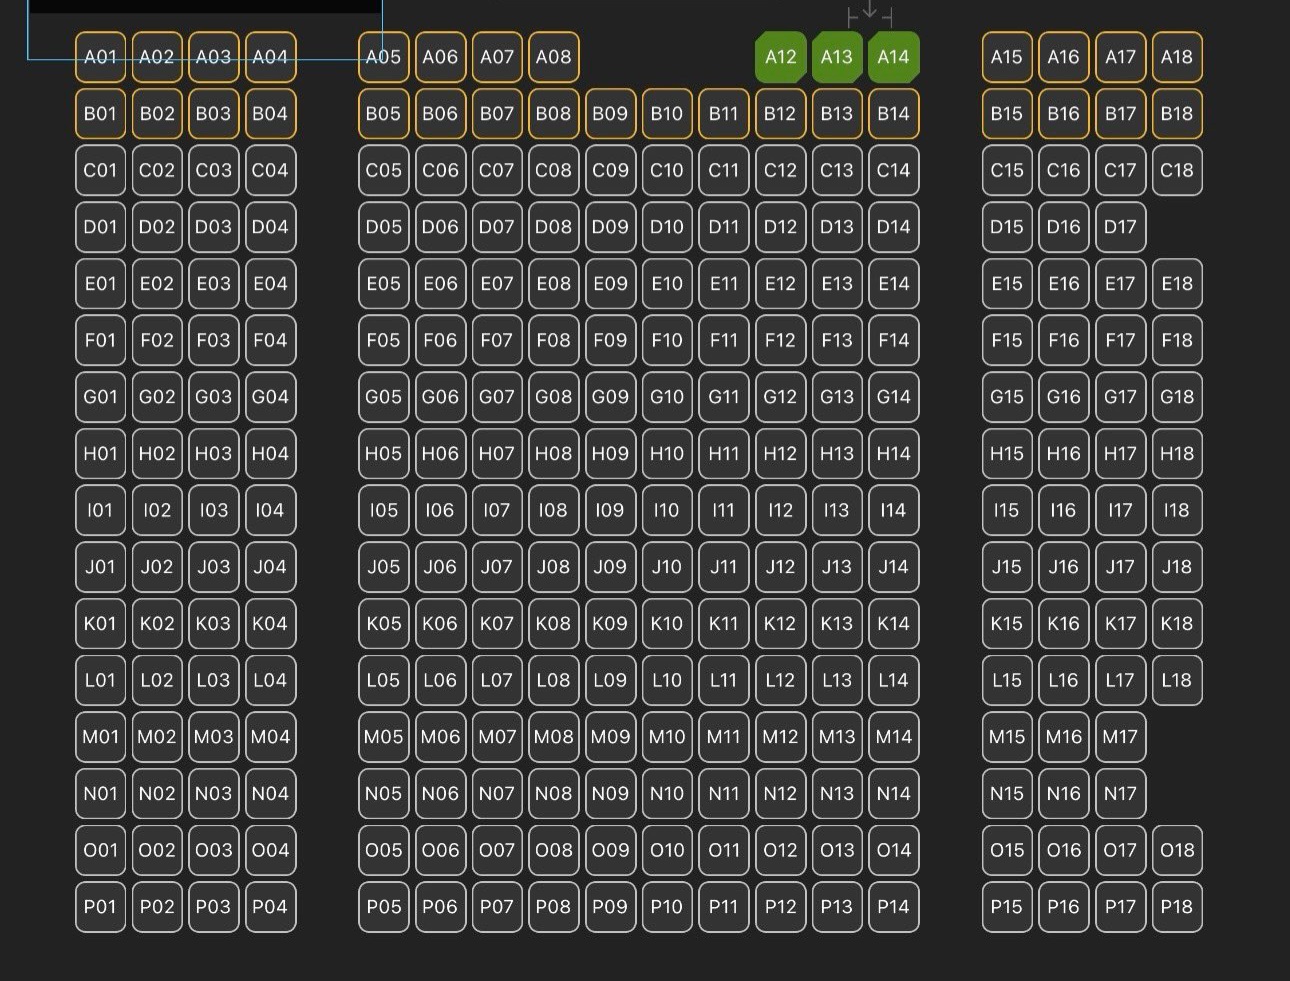Image resolution: width=1290 pixels, height=981 pixels.
Task: Reserve seat J15
Action: pyautogui.click(x=1007, y=567)
